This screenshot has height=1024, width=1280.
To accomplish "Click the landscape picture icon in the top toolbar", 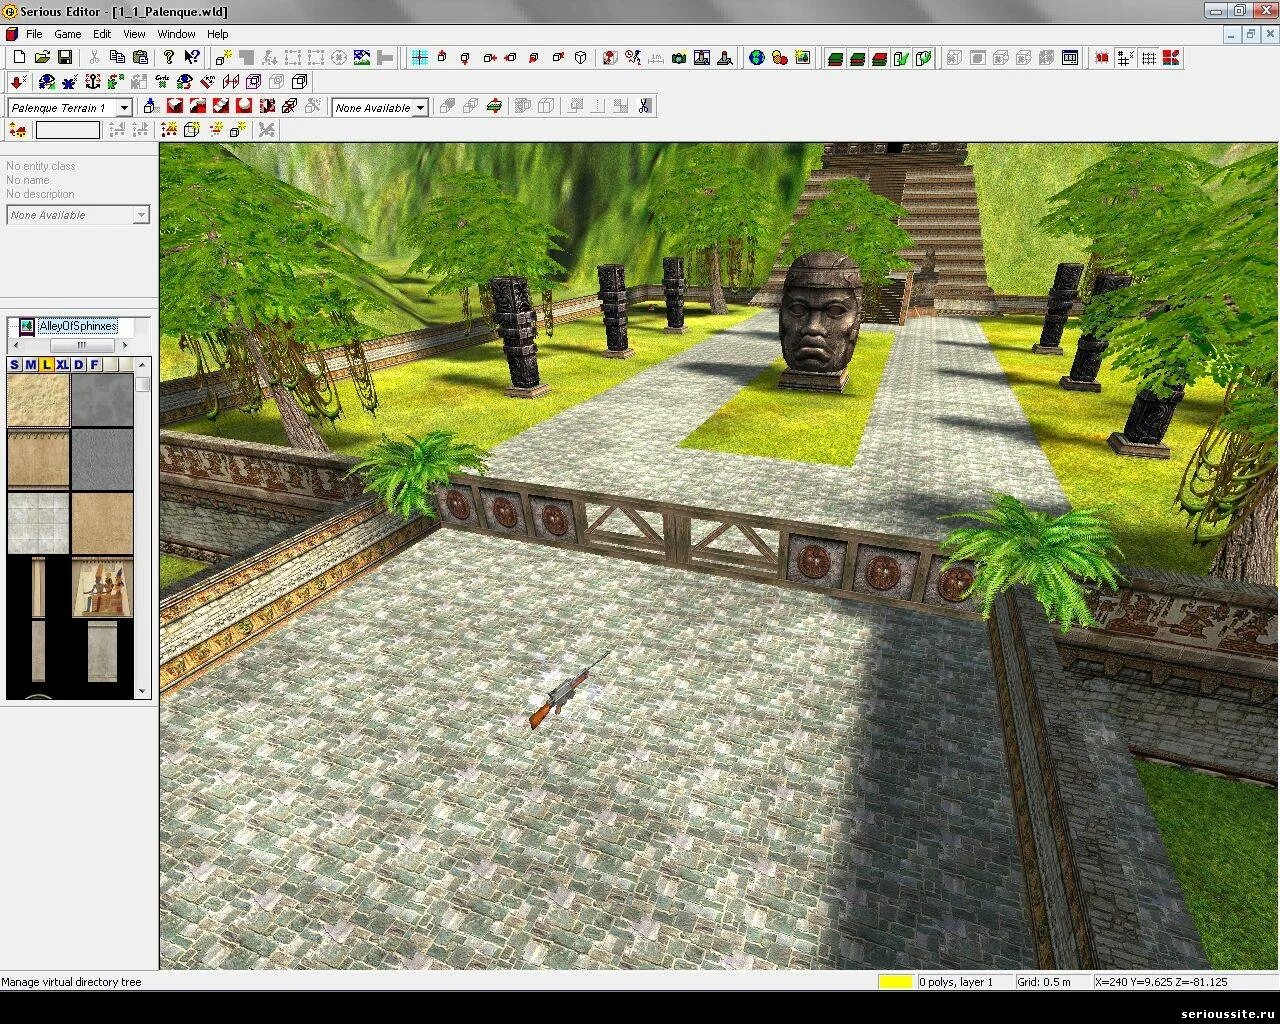I will 362,58.
